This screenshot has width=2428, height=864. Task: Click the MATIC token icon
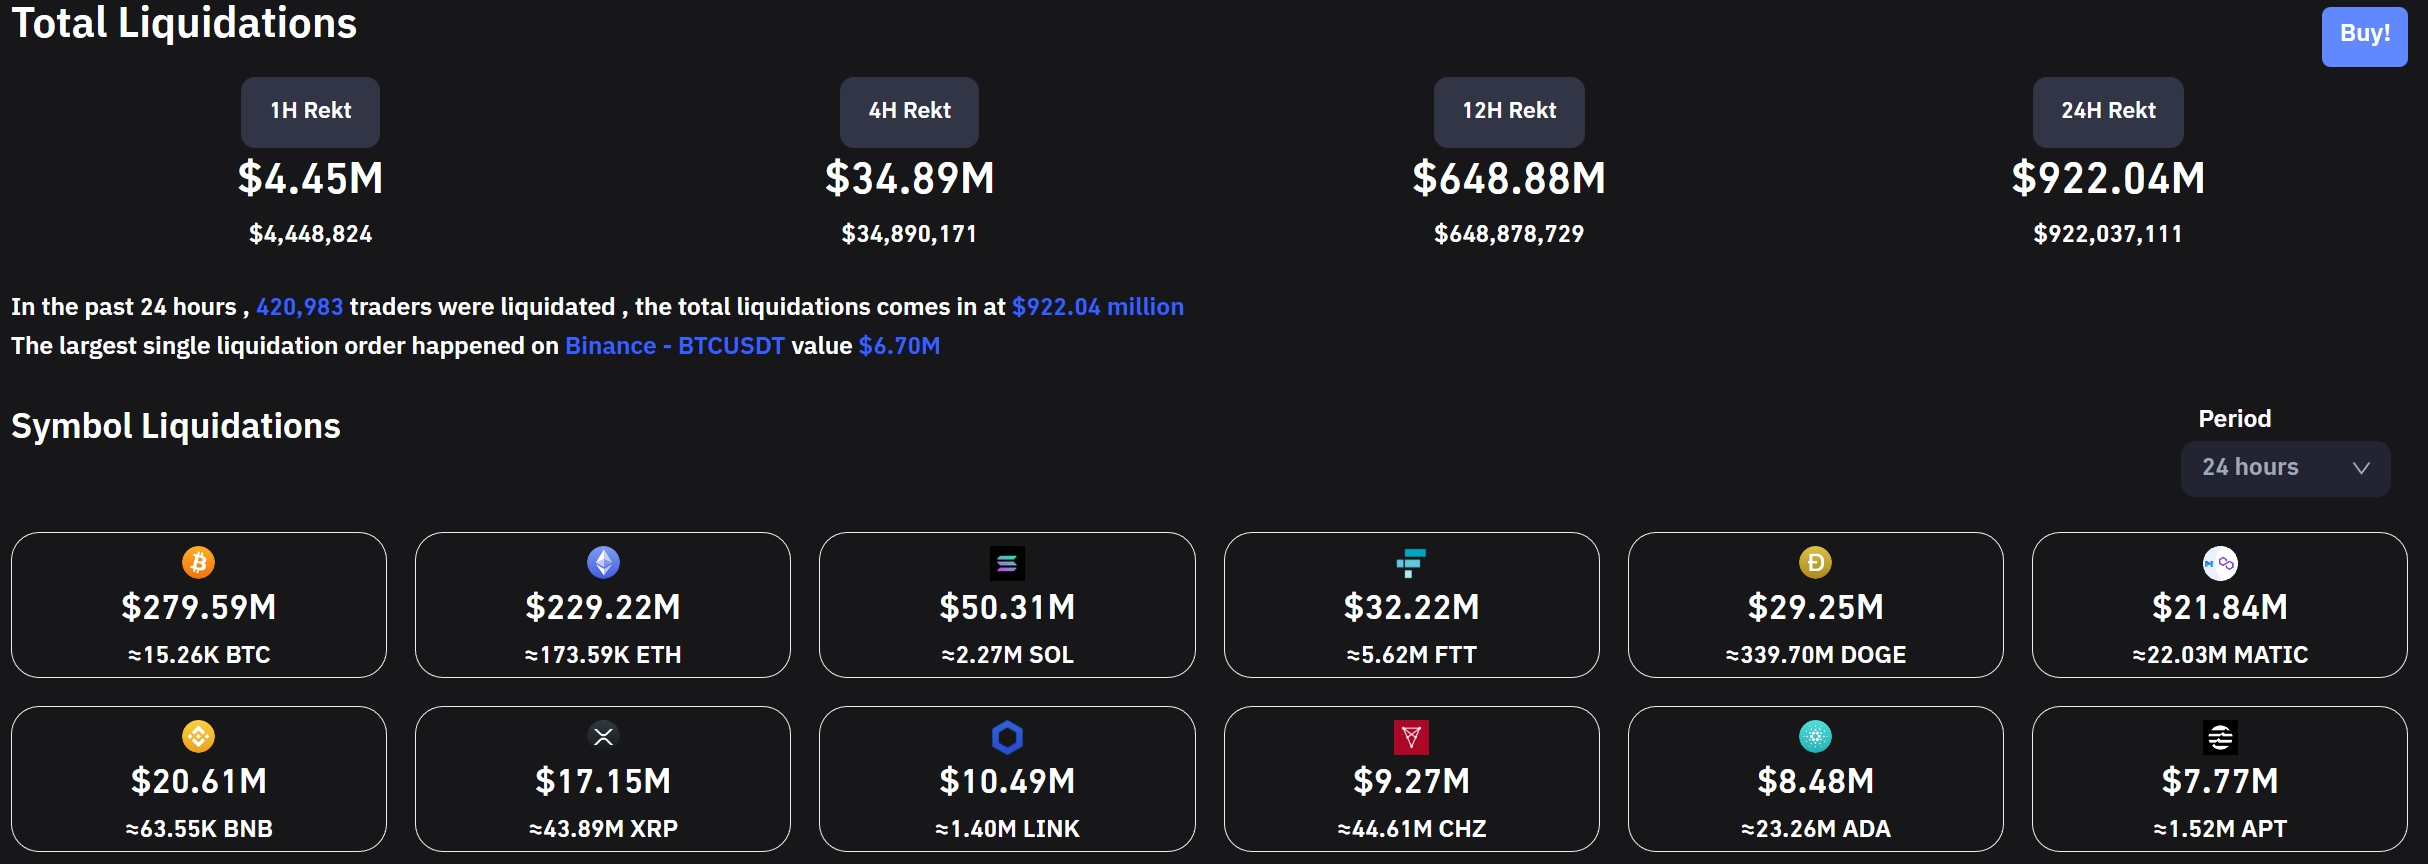coord(2219,563)
